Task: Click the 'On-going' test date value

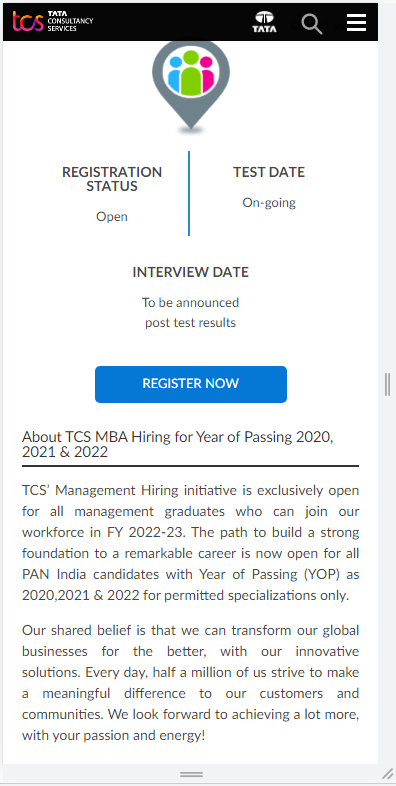Action: pyautogui.click(x=269, y=203)
